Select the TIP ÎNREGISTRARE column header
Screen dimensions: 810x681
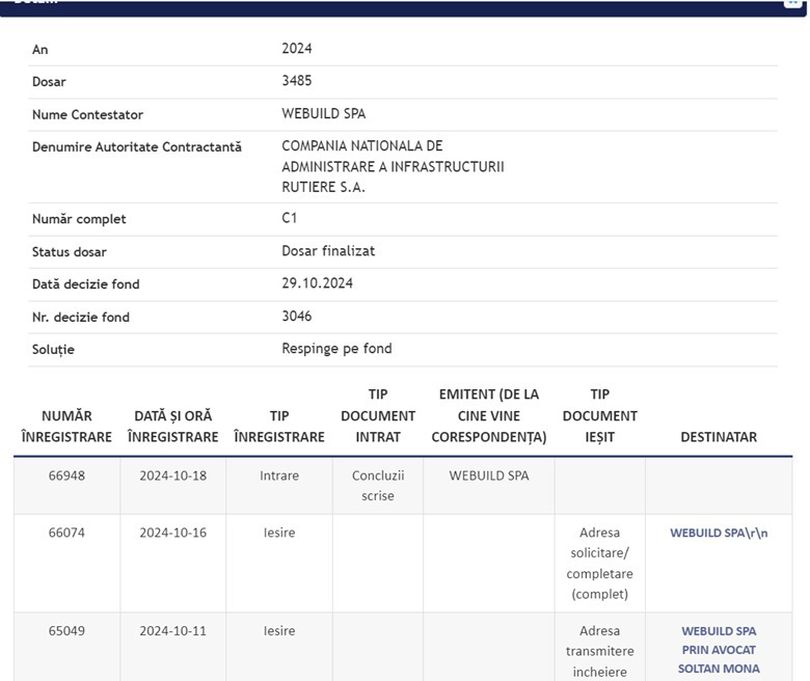[x=279, y=426]
